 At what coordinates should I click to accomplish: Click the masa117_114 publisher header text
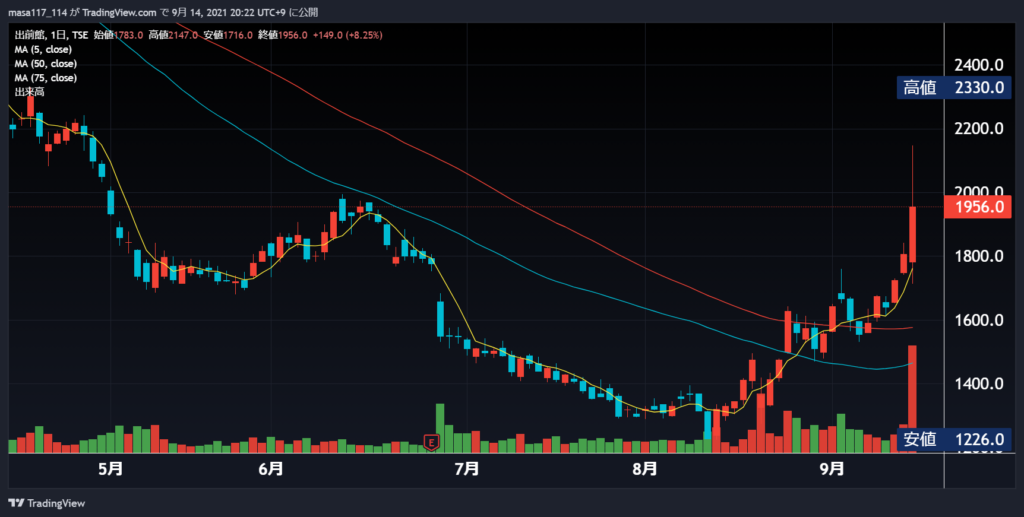[x=37, y=12]
